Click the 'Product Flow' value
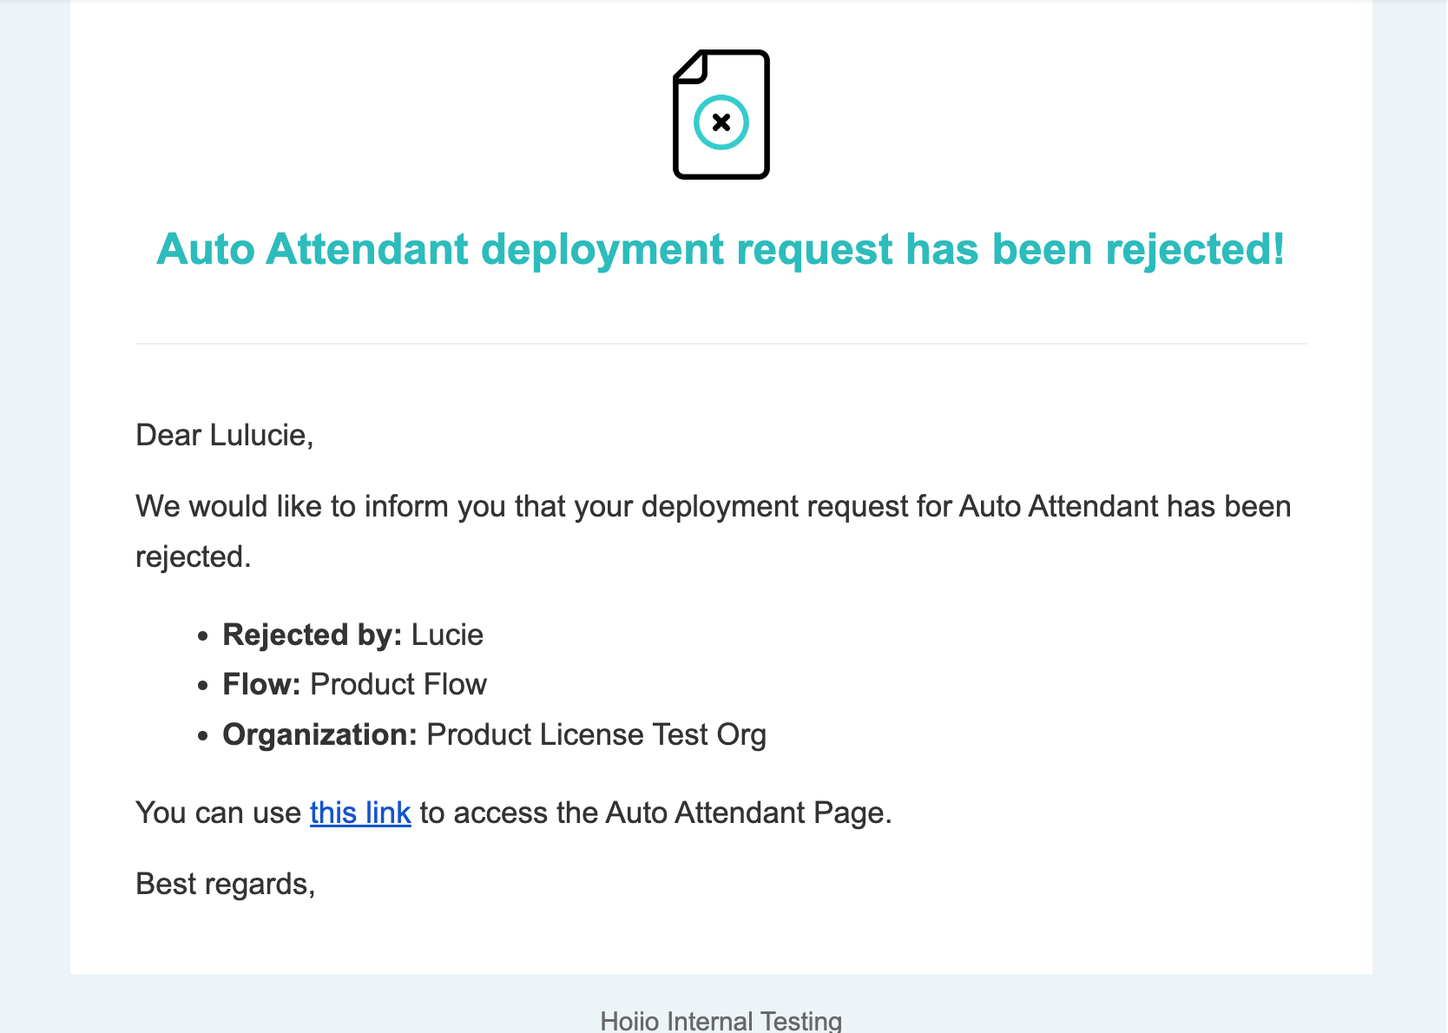1448x1033 pixels. point(398,684)
